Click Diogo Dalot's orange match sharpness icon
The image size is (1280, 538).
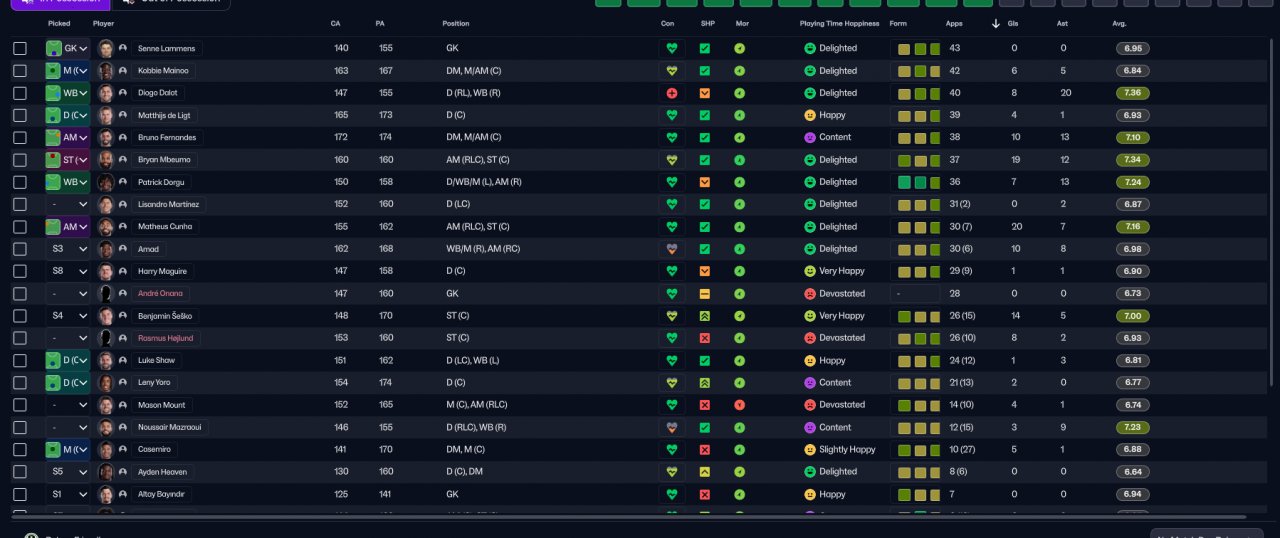pos(705,93)
